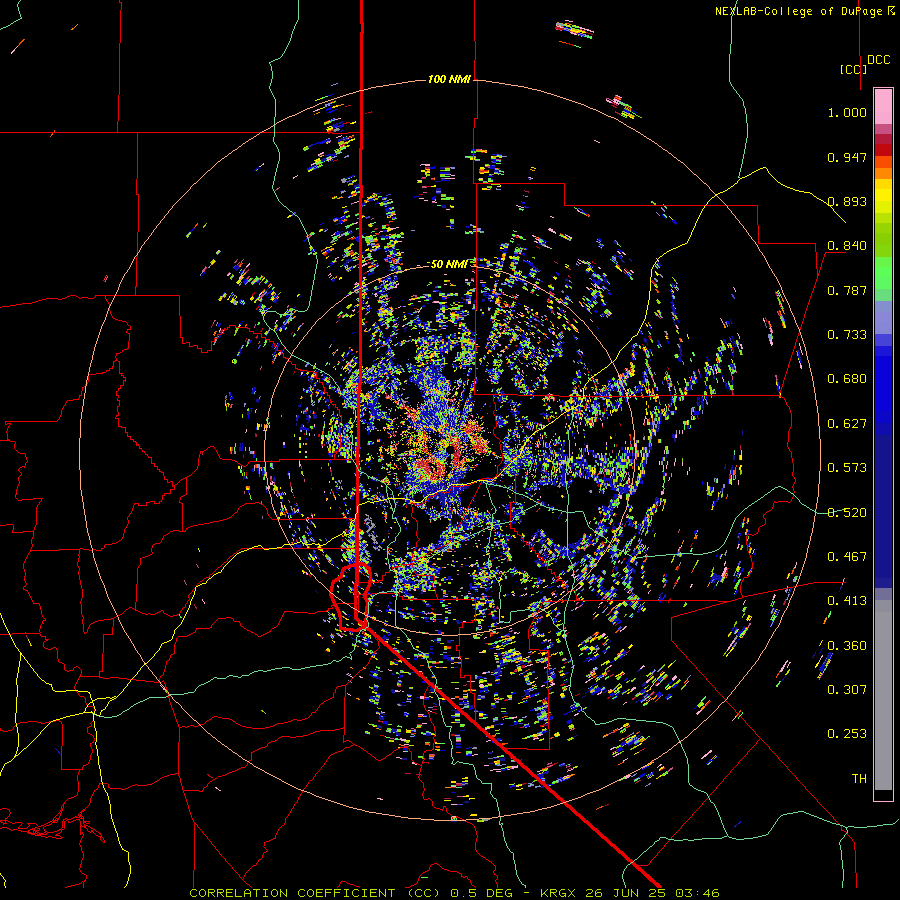Screen dimensions: 900x900
Task: Click the 0.5 DEG elevation angle text
Action: tap(481, 893)
